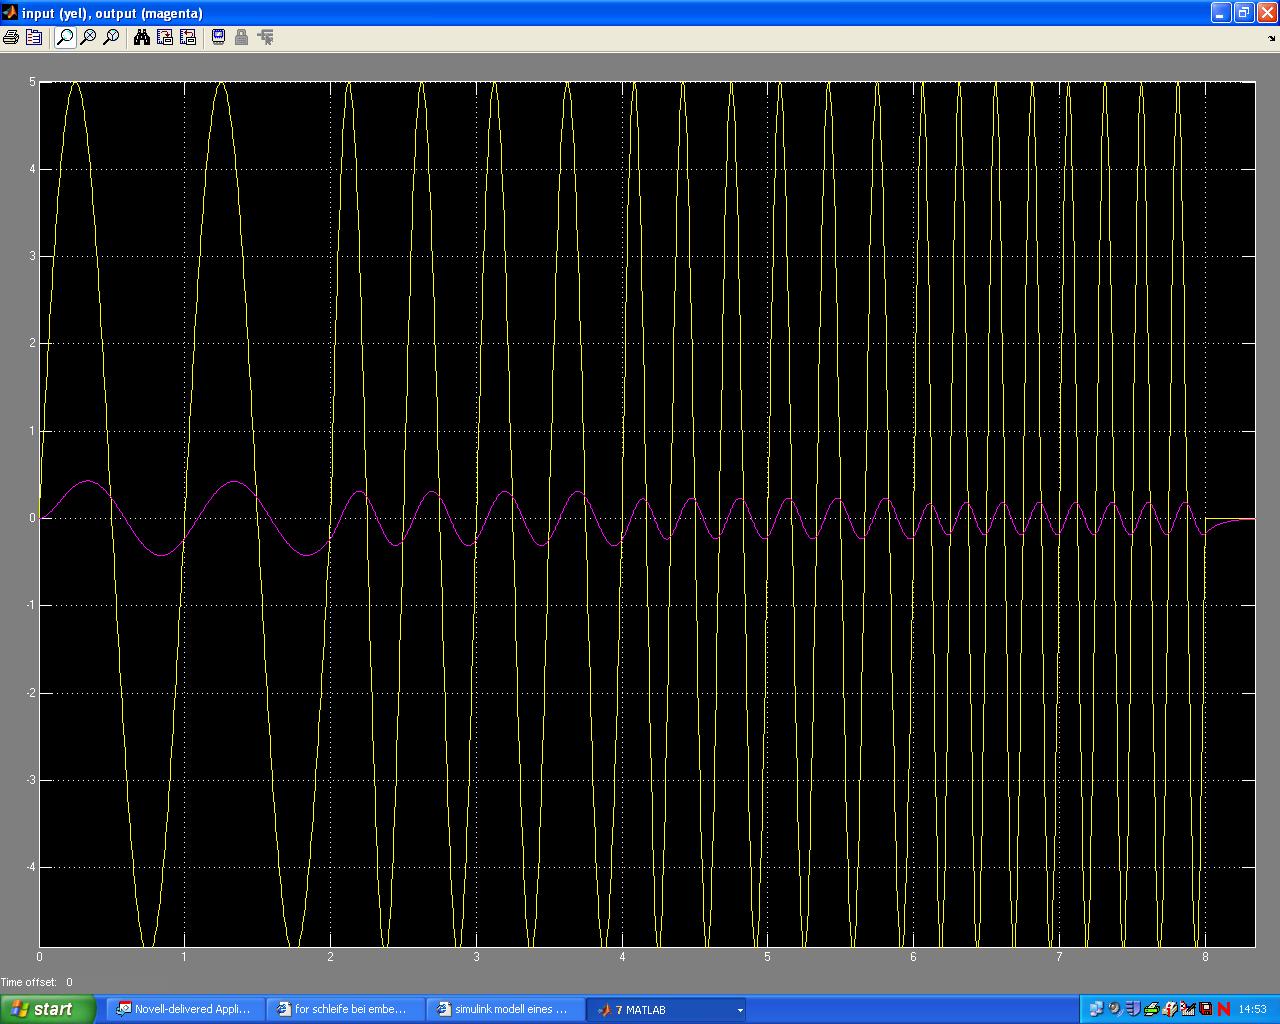Open the Windows start menu
Image resolution: width=1280 pixels, height=1024 pixels.
point(48,1009)
